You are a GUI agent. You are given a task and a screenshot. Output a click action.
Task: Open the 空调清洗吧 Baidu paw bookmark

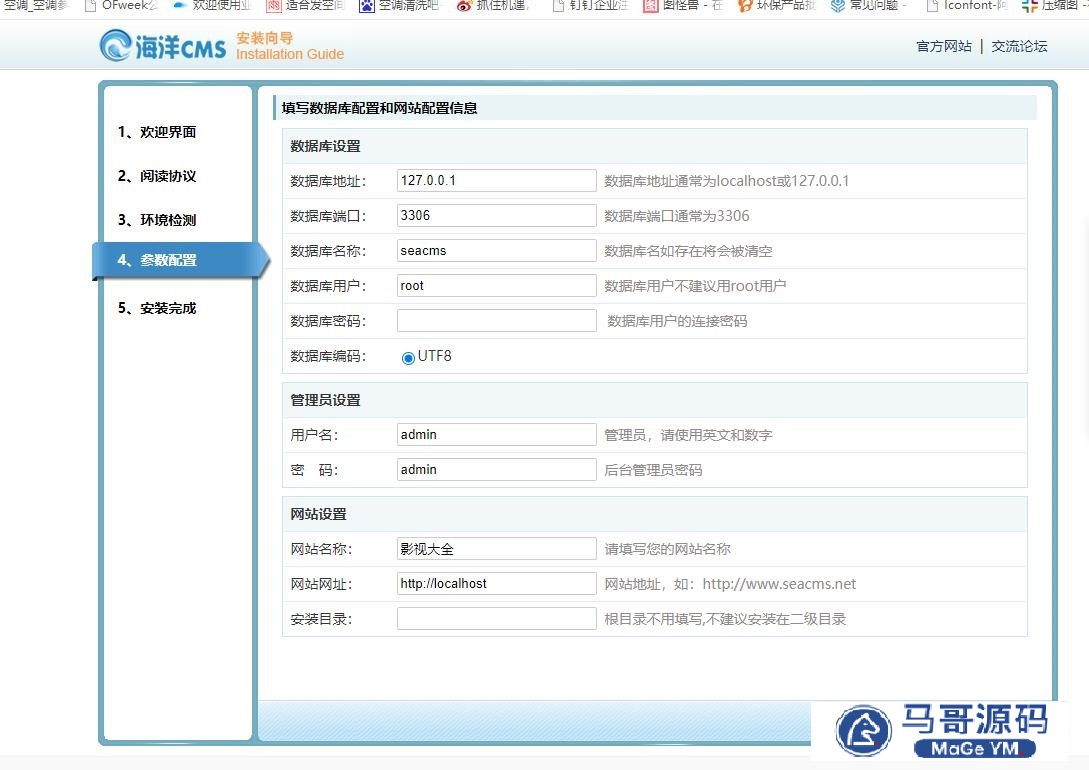tap(399, 6)
